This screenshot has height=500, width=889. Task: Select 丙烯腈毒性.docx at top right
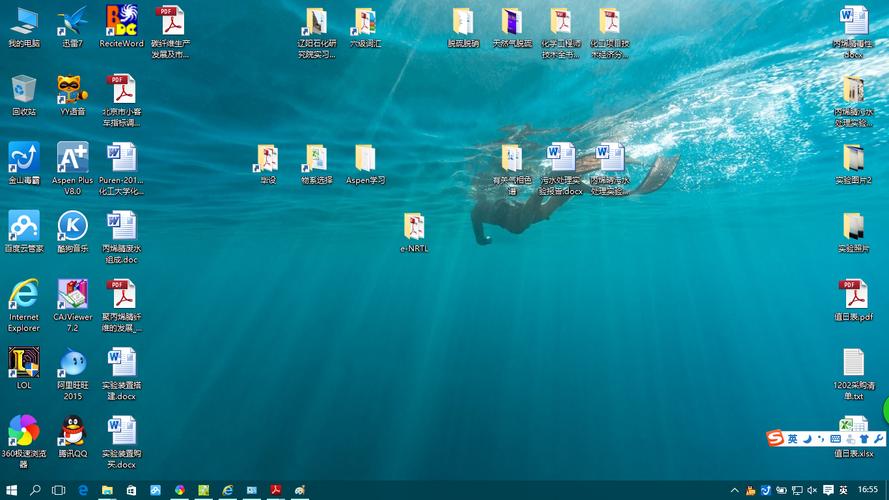[853, 32]
